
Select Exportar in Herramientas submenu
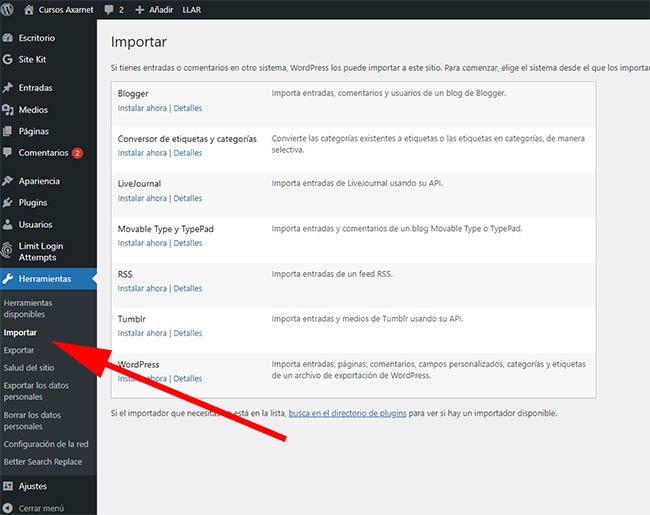[x=19, y=350]
